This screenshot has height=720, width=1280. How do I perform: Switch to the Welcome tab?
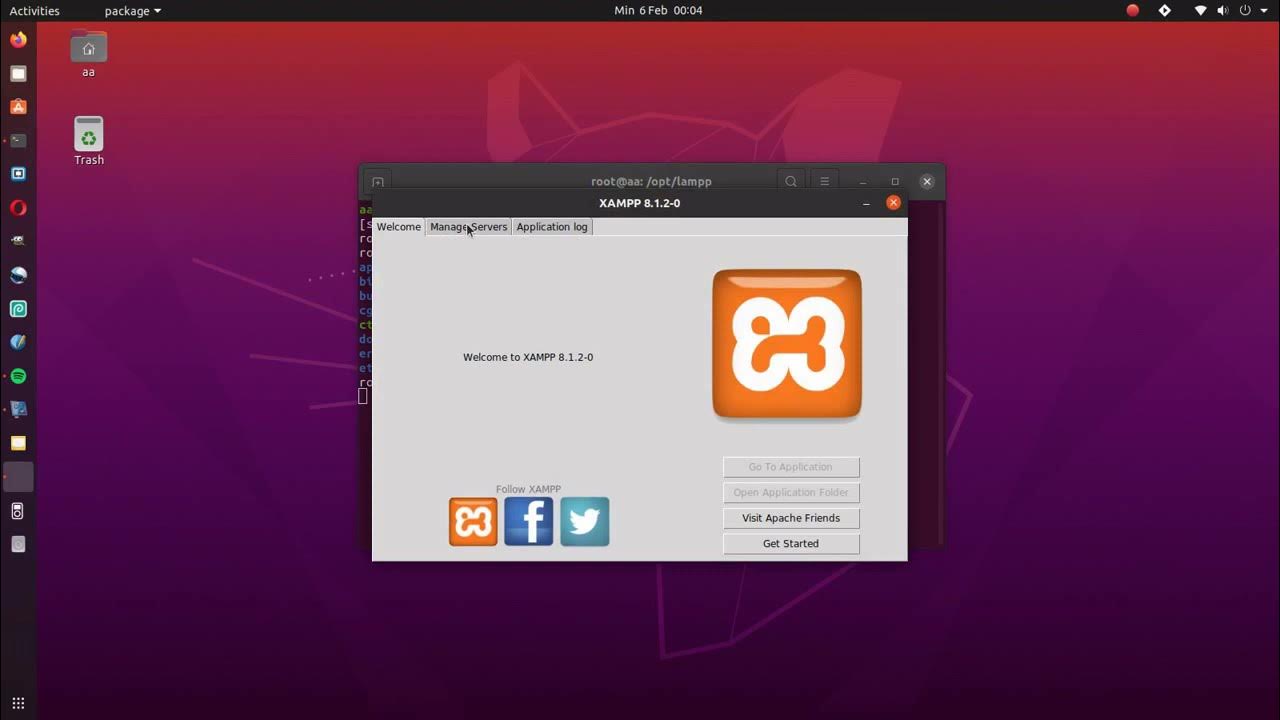(398, 227)
